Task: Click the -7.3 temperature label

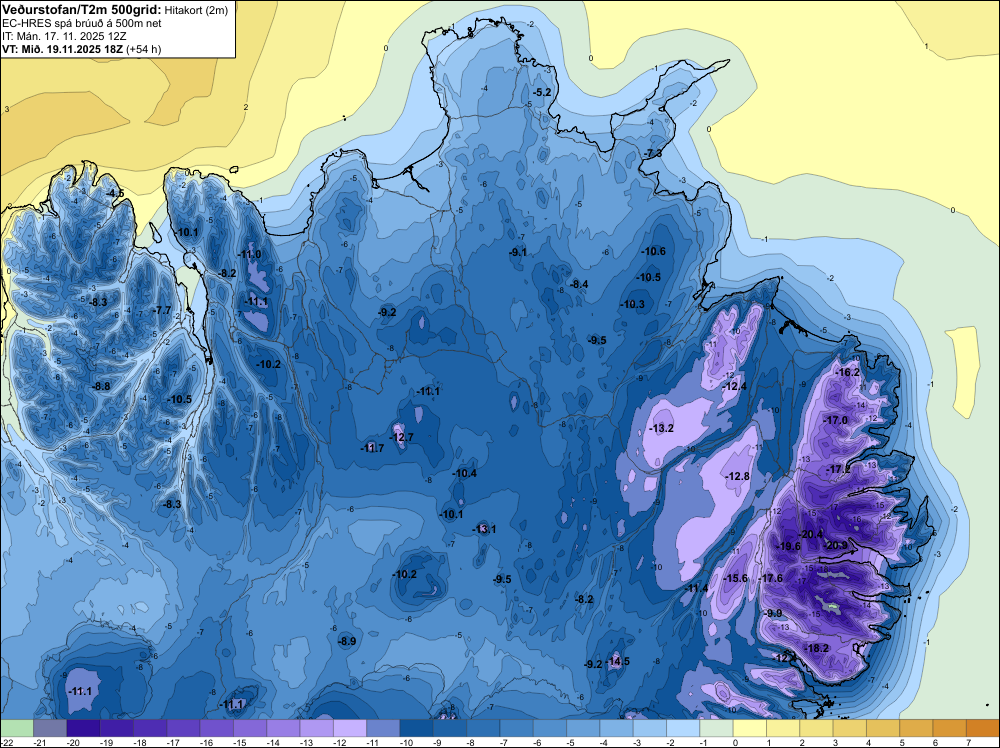Action: coord(653,154)
